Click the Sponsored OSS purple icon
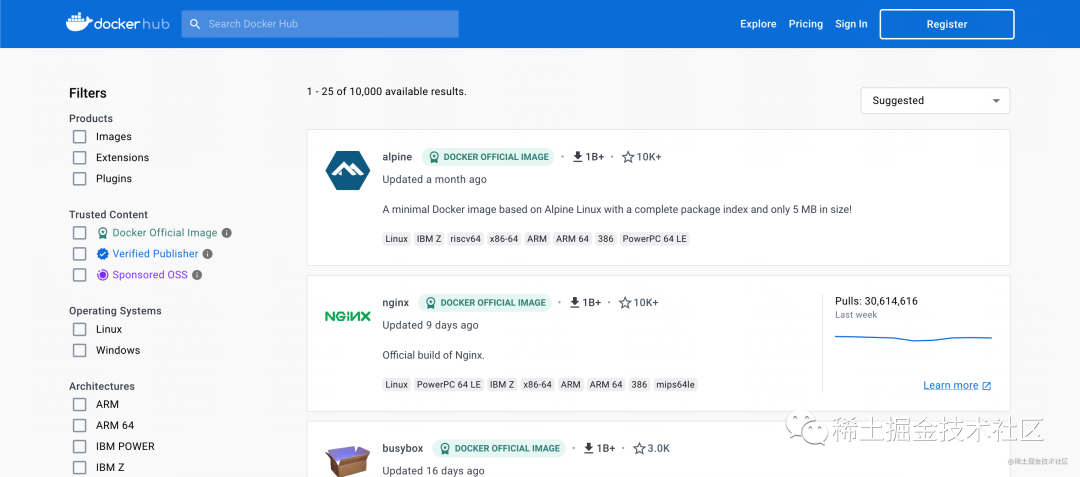1080x477 pixels. 103,275
